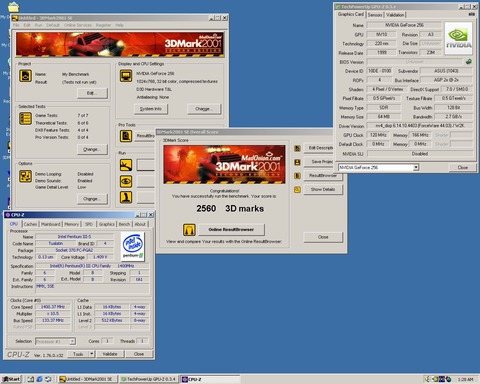This screenshot has height=384, width=480.
Task: Click the Close button in GPU-Z
Action: click(462, 167)
